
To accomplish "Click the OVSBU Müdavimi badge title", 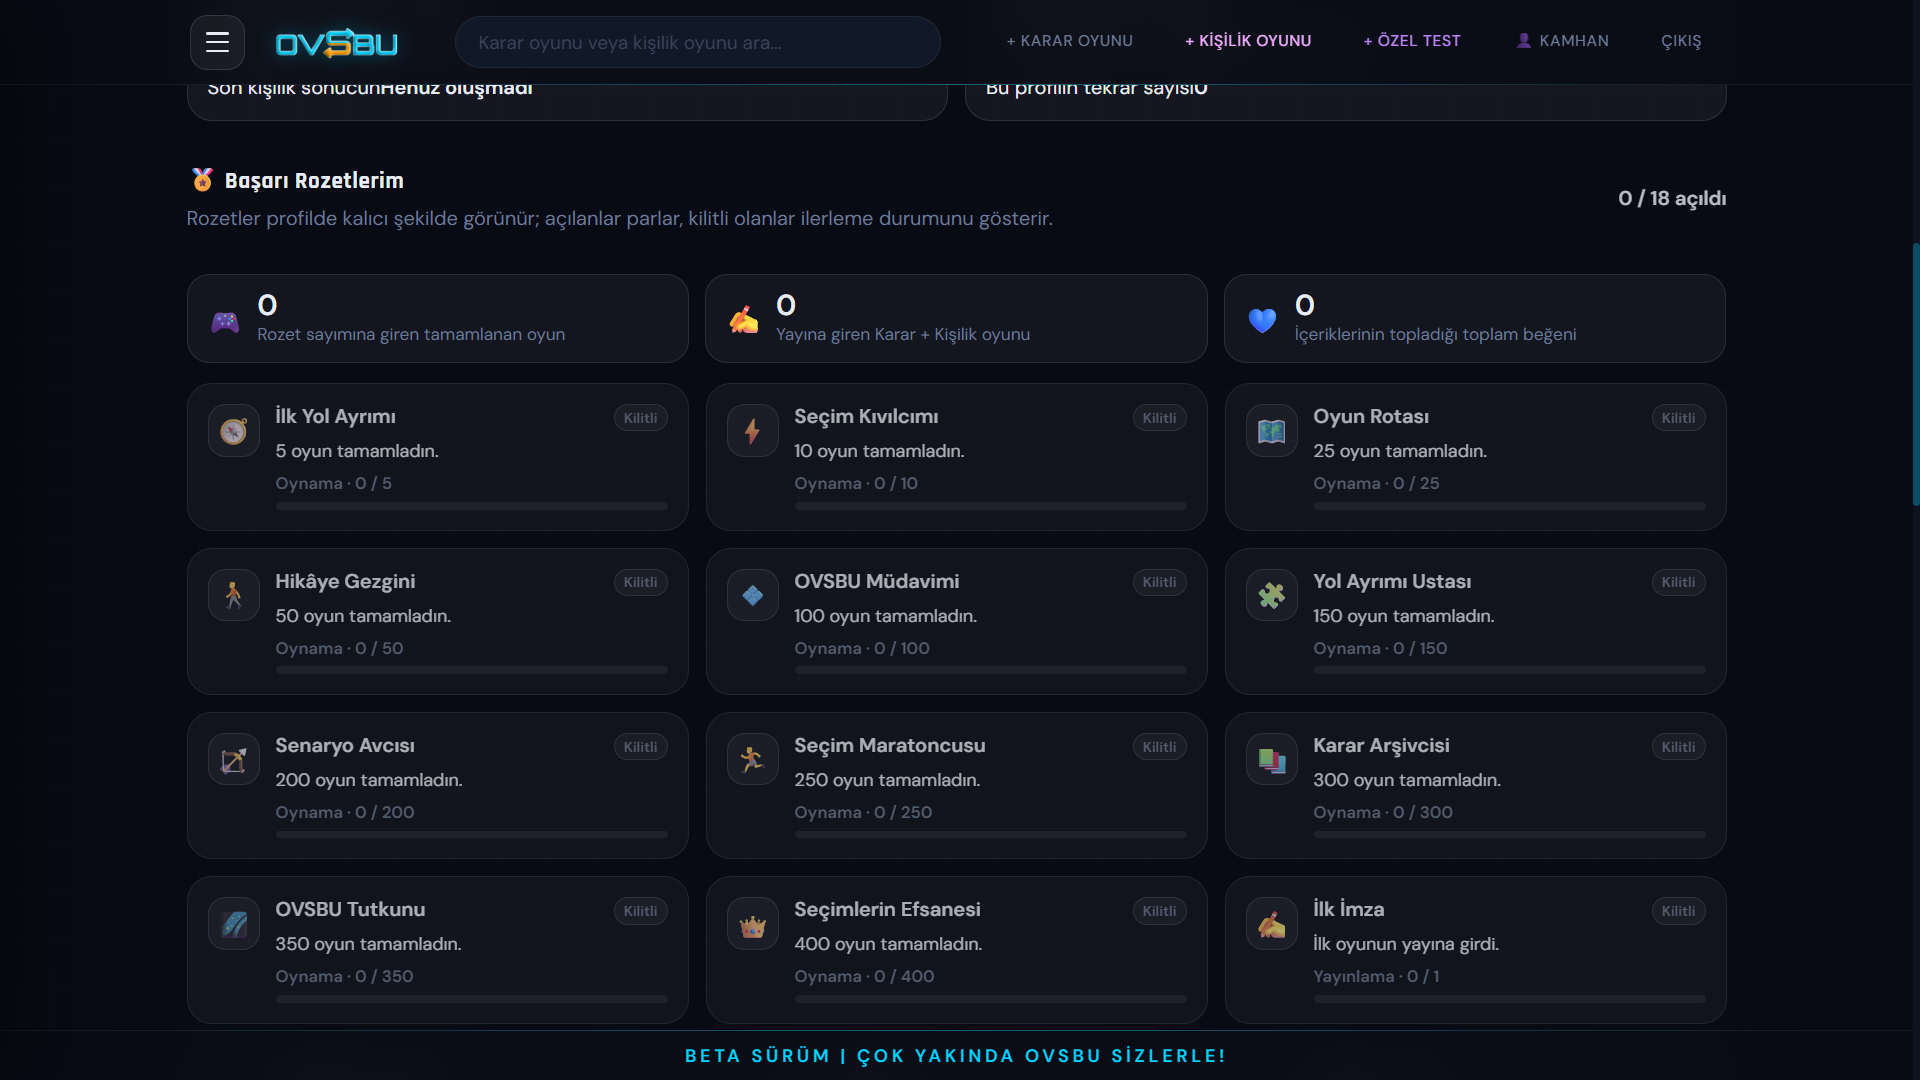I will pos(876,581).
